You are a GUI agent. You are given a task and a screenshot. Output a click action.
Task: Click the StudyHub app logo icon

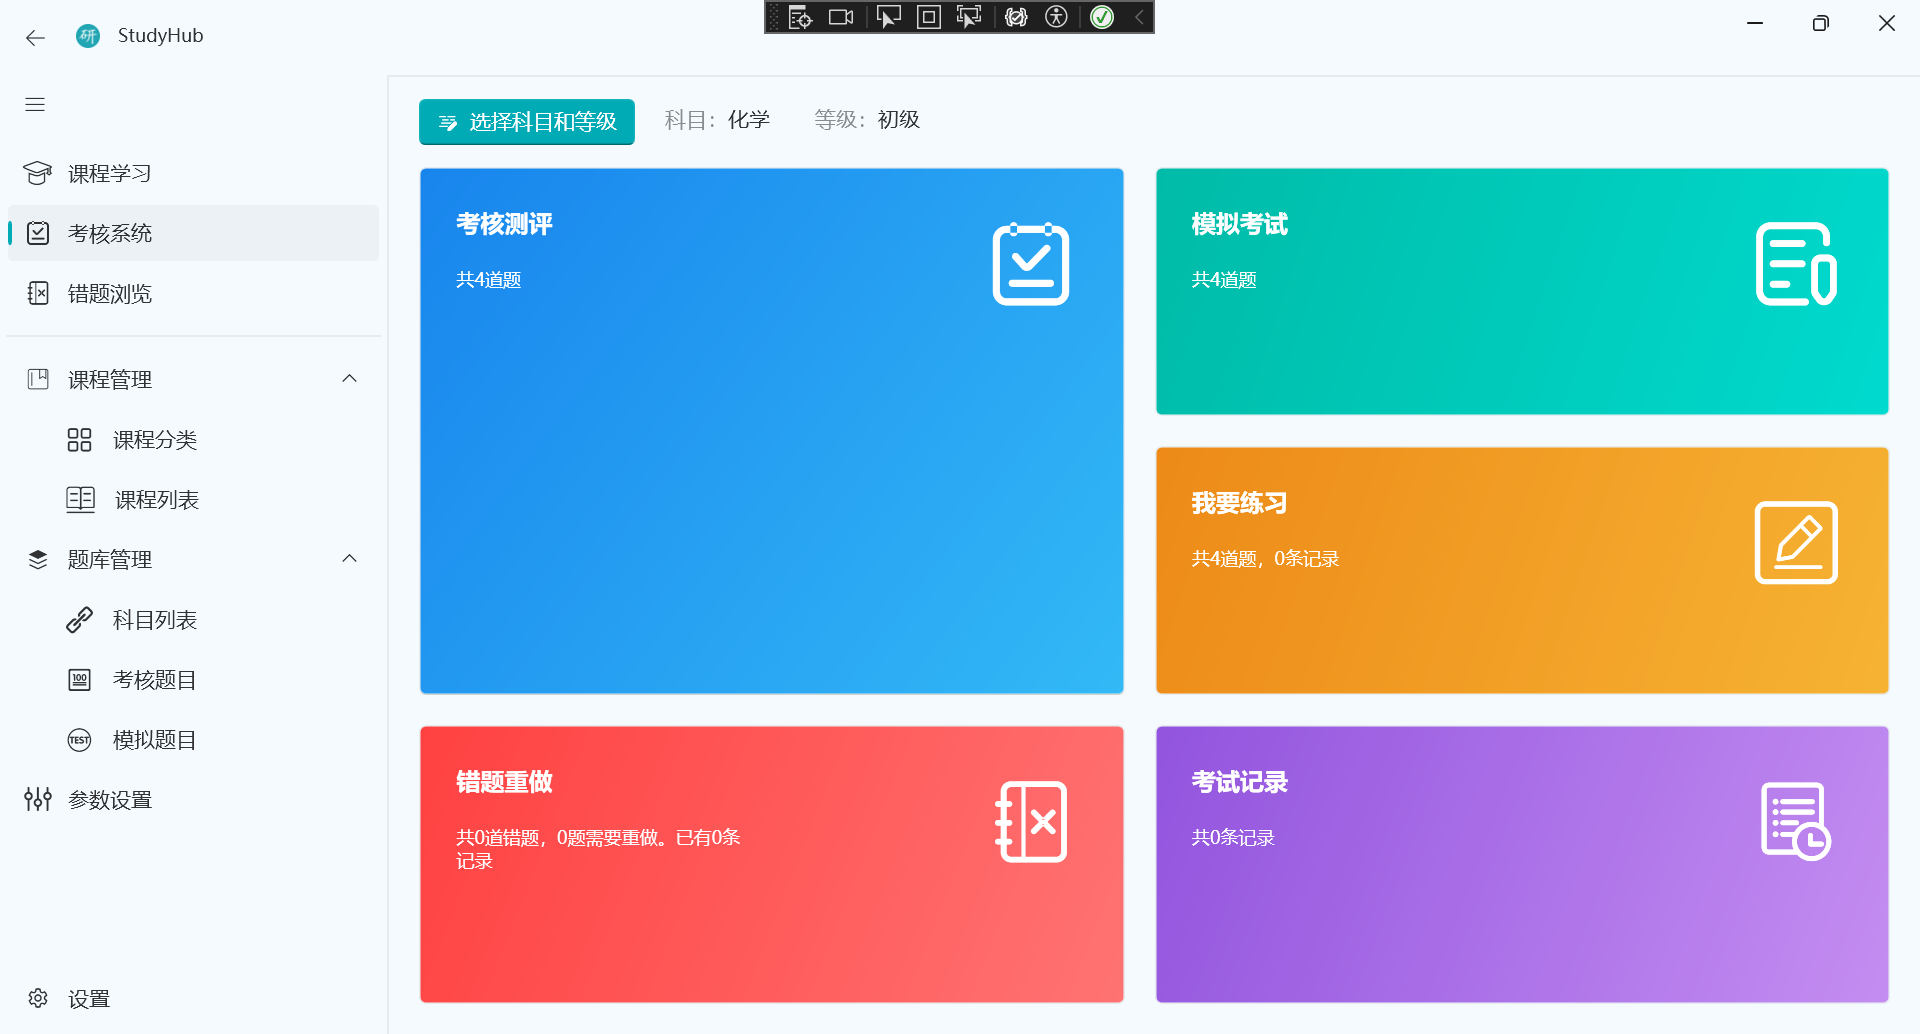coord(88,36)
